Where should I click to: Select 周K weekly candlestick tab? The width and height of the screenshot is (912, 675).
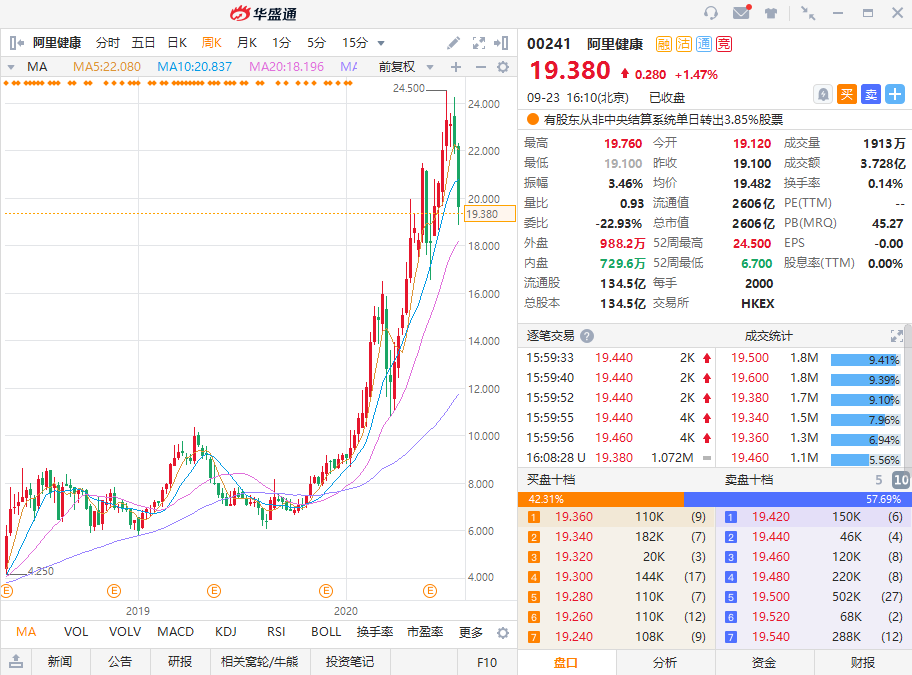click(x=212, y=42)
